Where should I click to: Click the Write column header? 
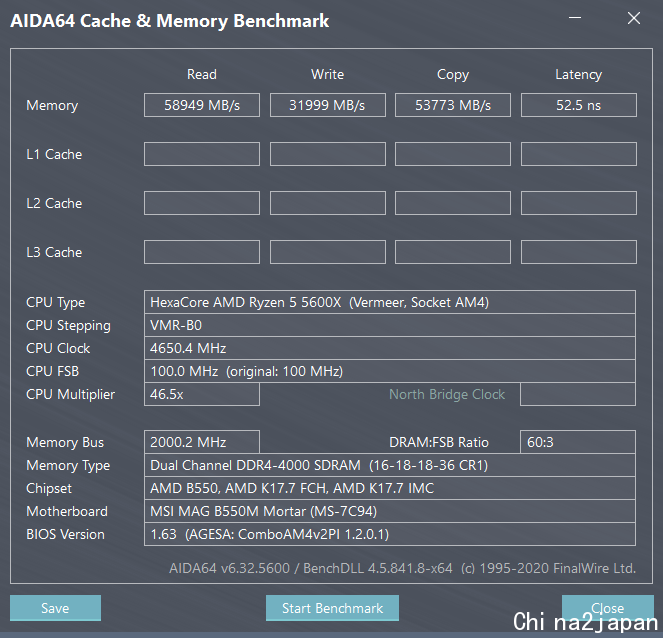pos(328,74)
